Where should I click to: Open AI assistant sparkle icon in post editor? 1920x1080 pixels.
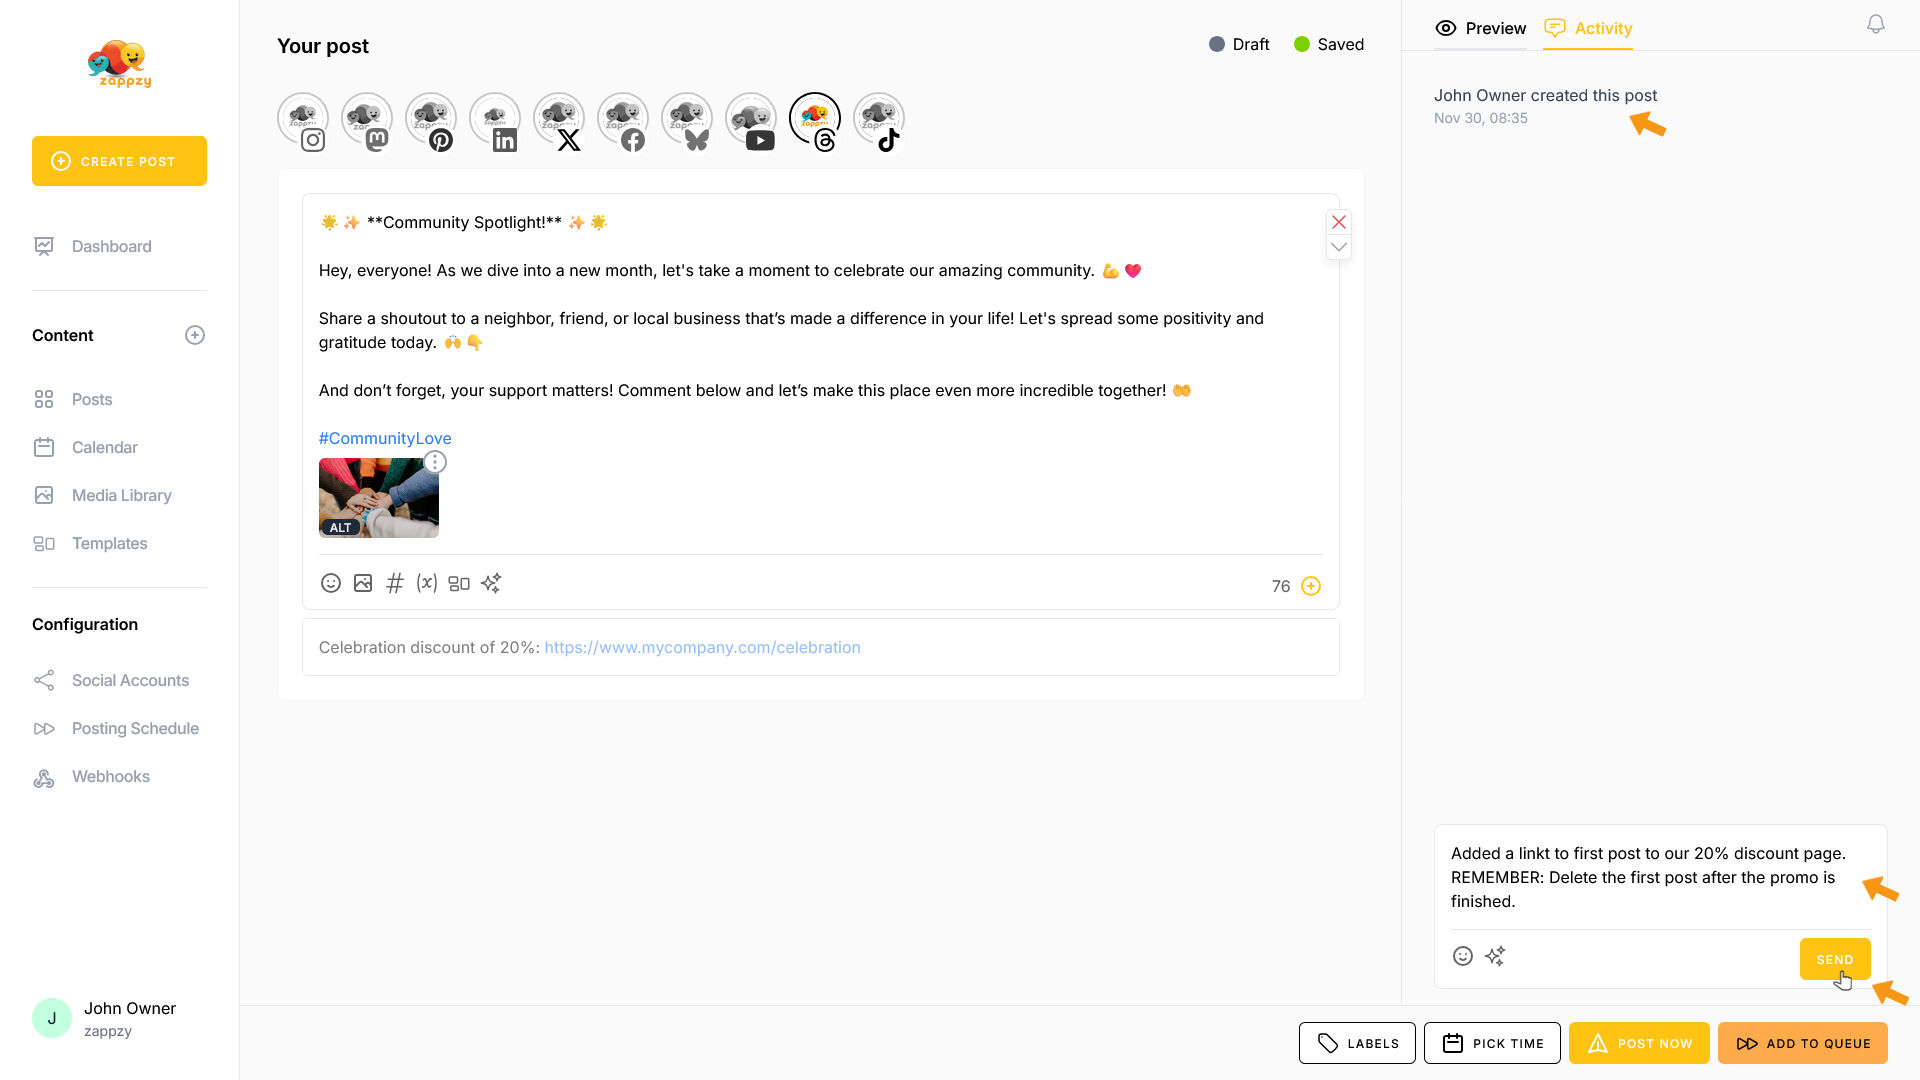click(x=491, y=583)
